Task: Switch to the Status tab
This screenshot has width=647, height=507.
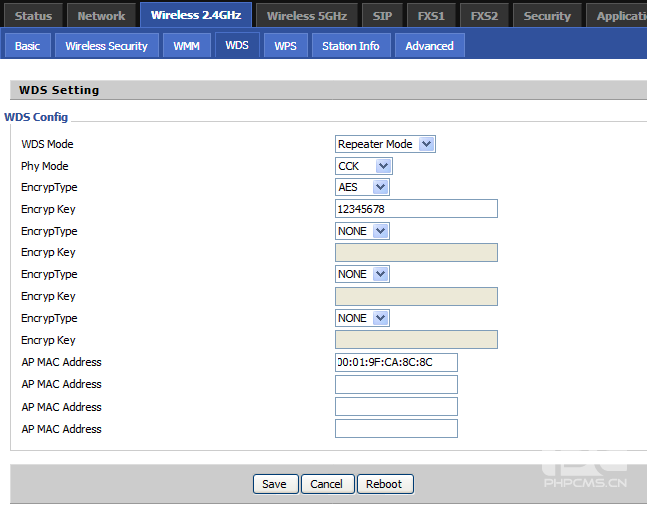Action: 33,16
